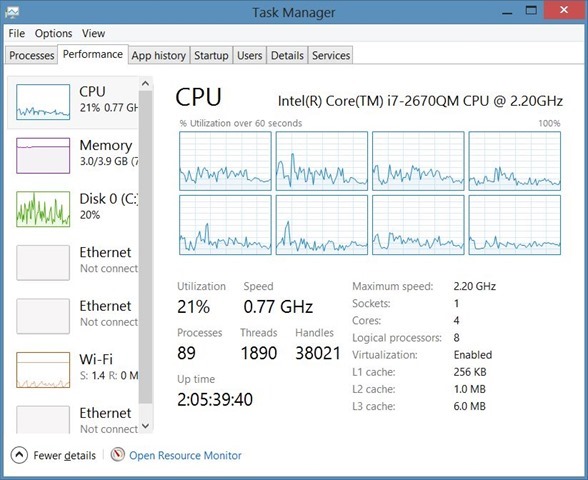Click the Sockets label
This screenshot has height=480, width=588.
click(x=371, y=303)
